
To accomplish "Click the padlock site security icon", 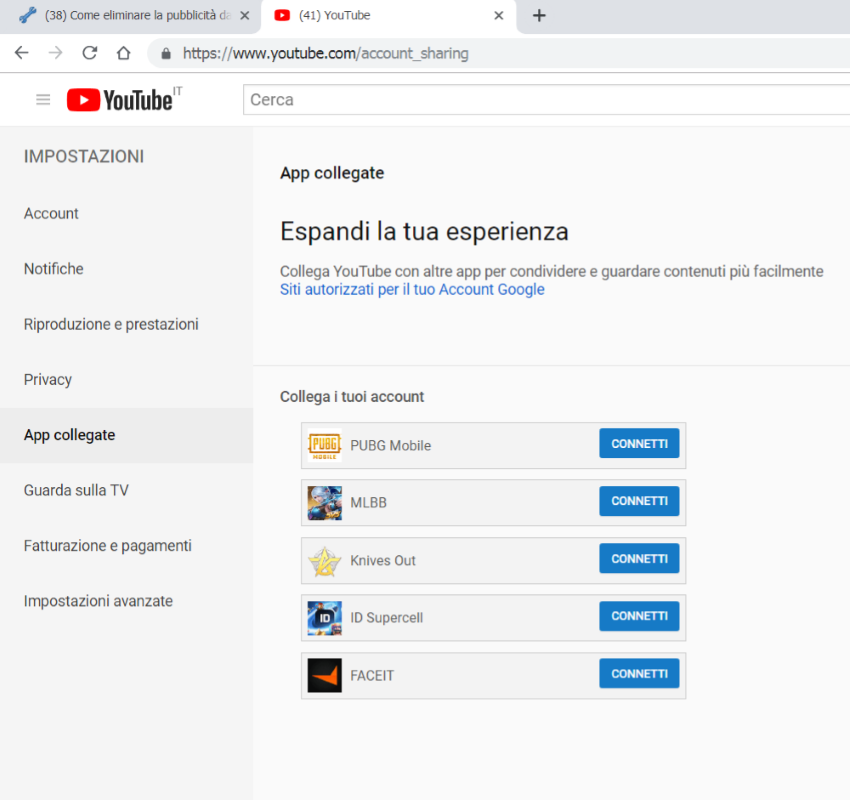I will (166, 53).
